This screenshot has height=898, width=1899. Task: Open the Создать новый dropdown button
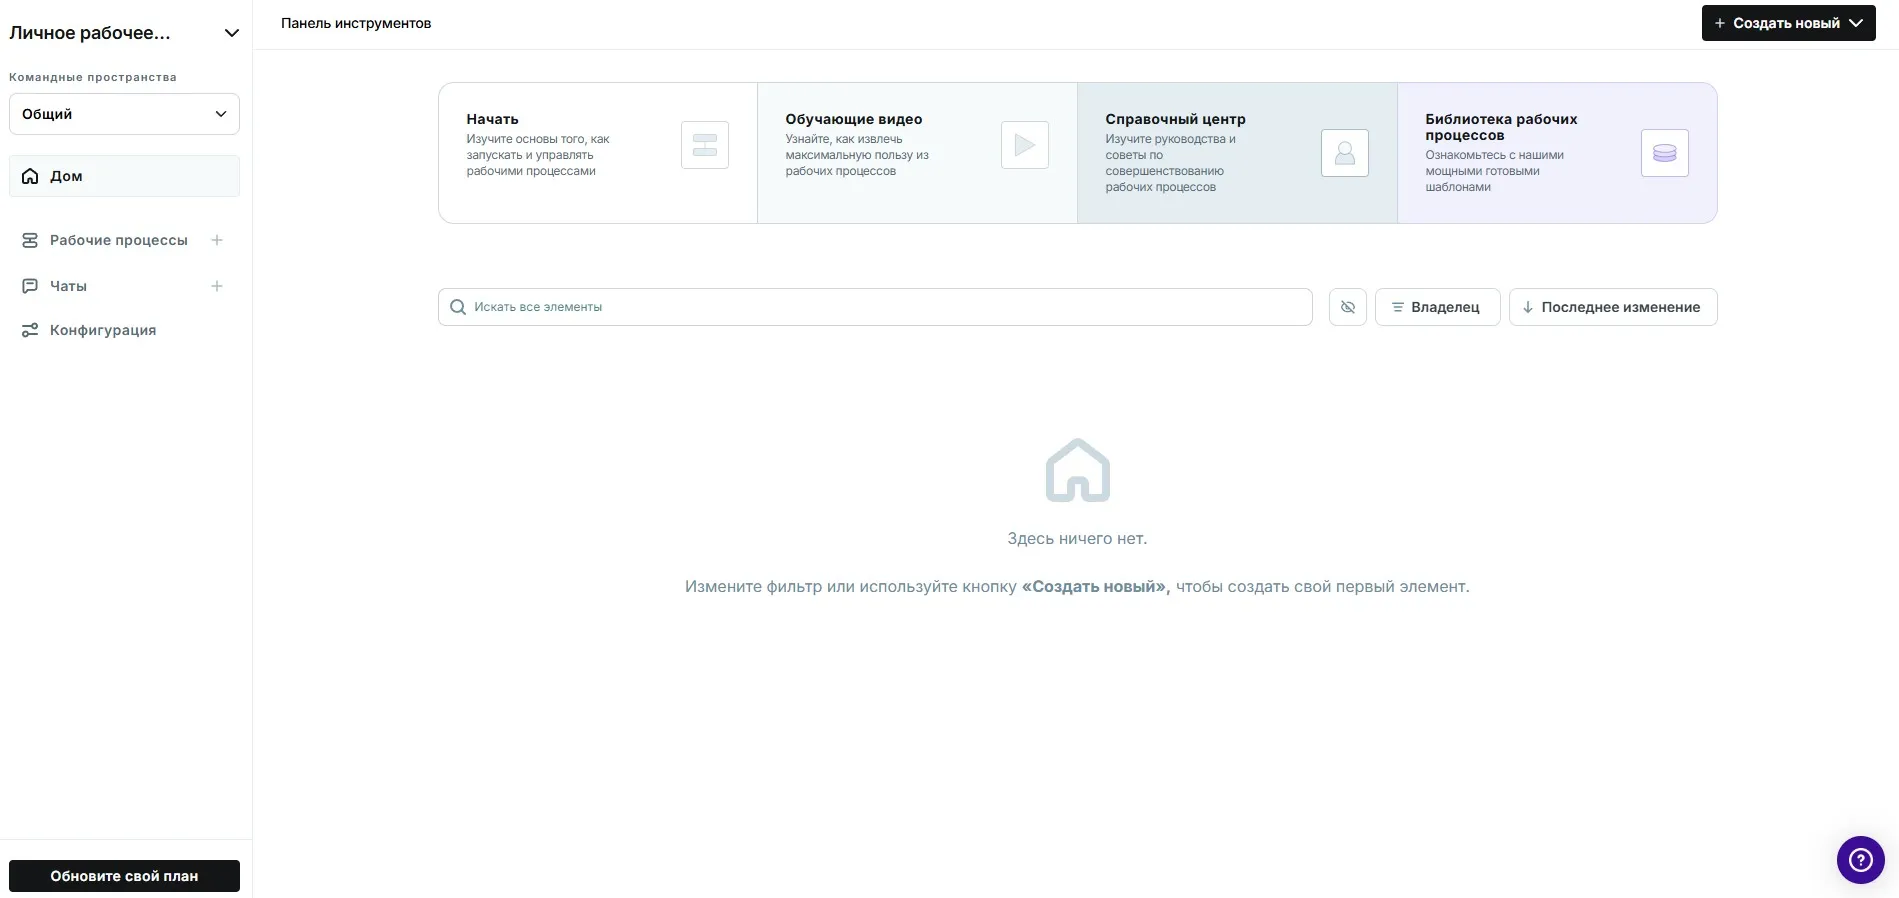(1789, 23)
